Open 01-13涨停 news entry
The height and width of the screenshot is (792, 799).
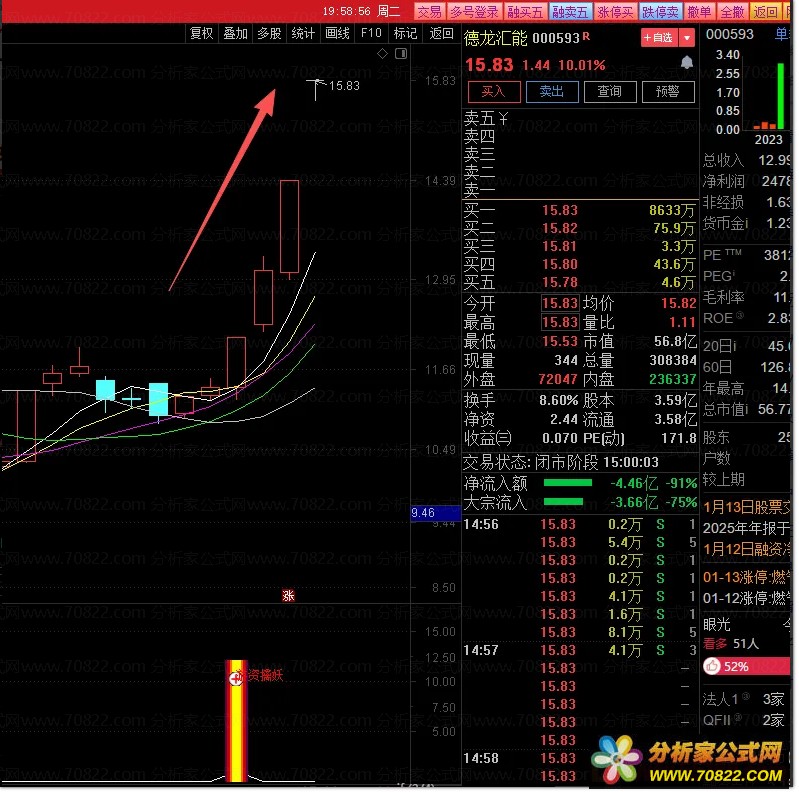747,577
